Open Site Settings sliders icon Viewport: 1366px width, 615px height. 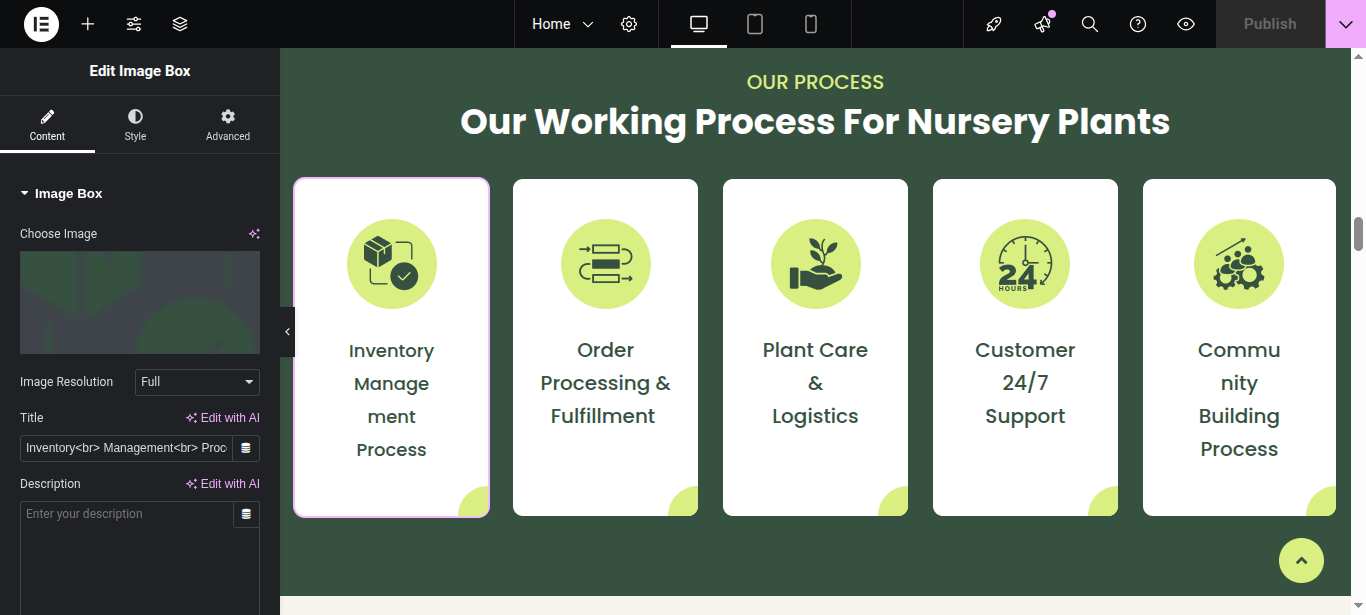tap(134, 24)
